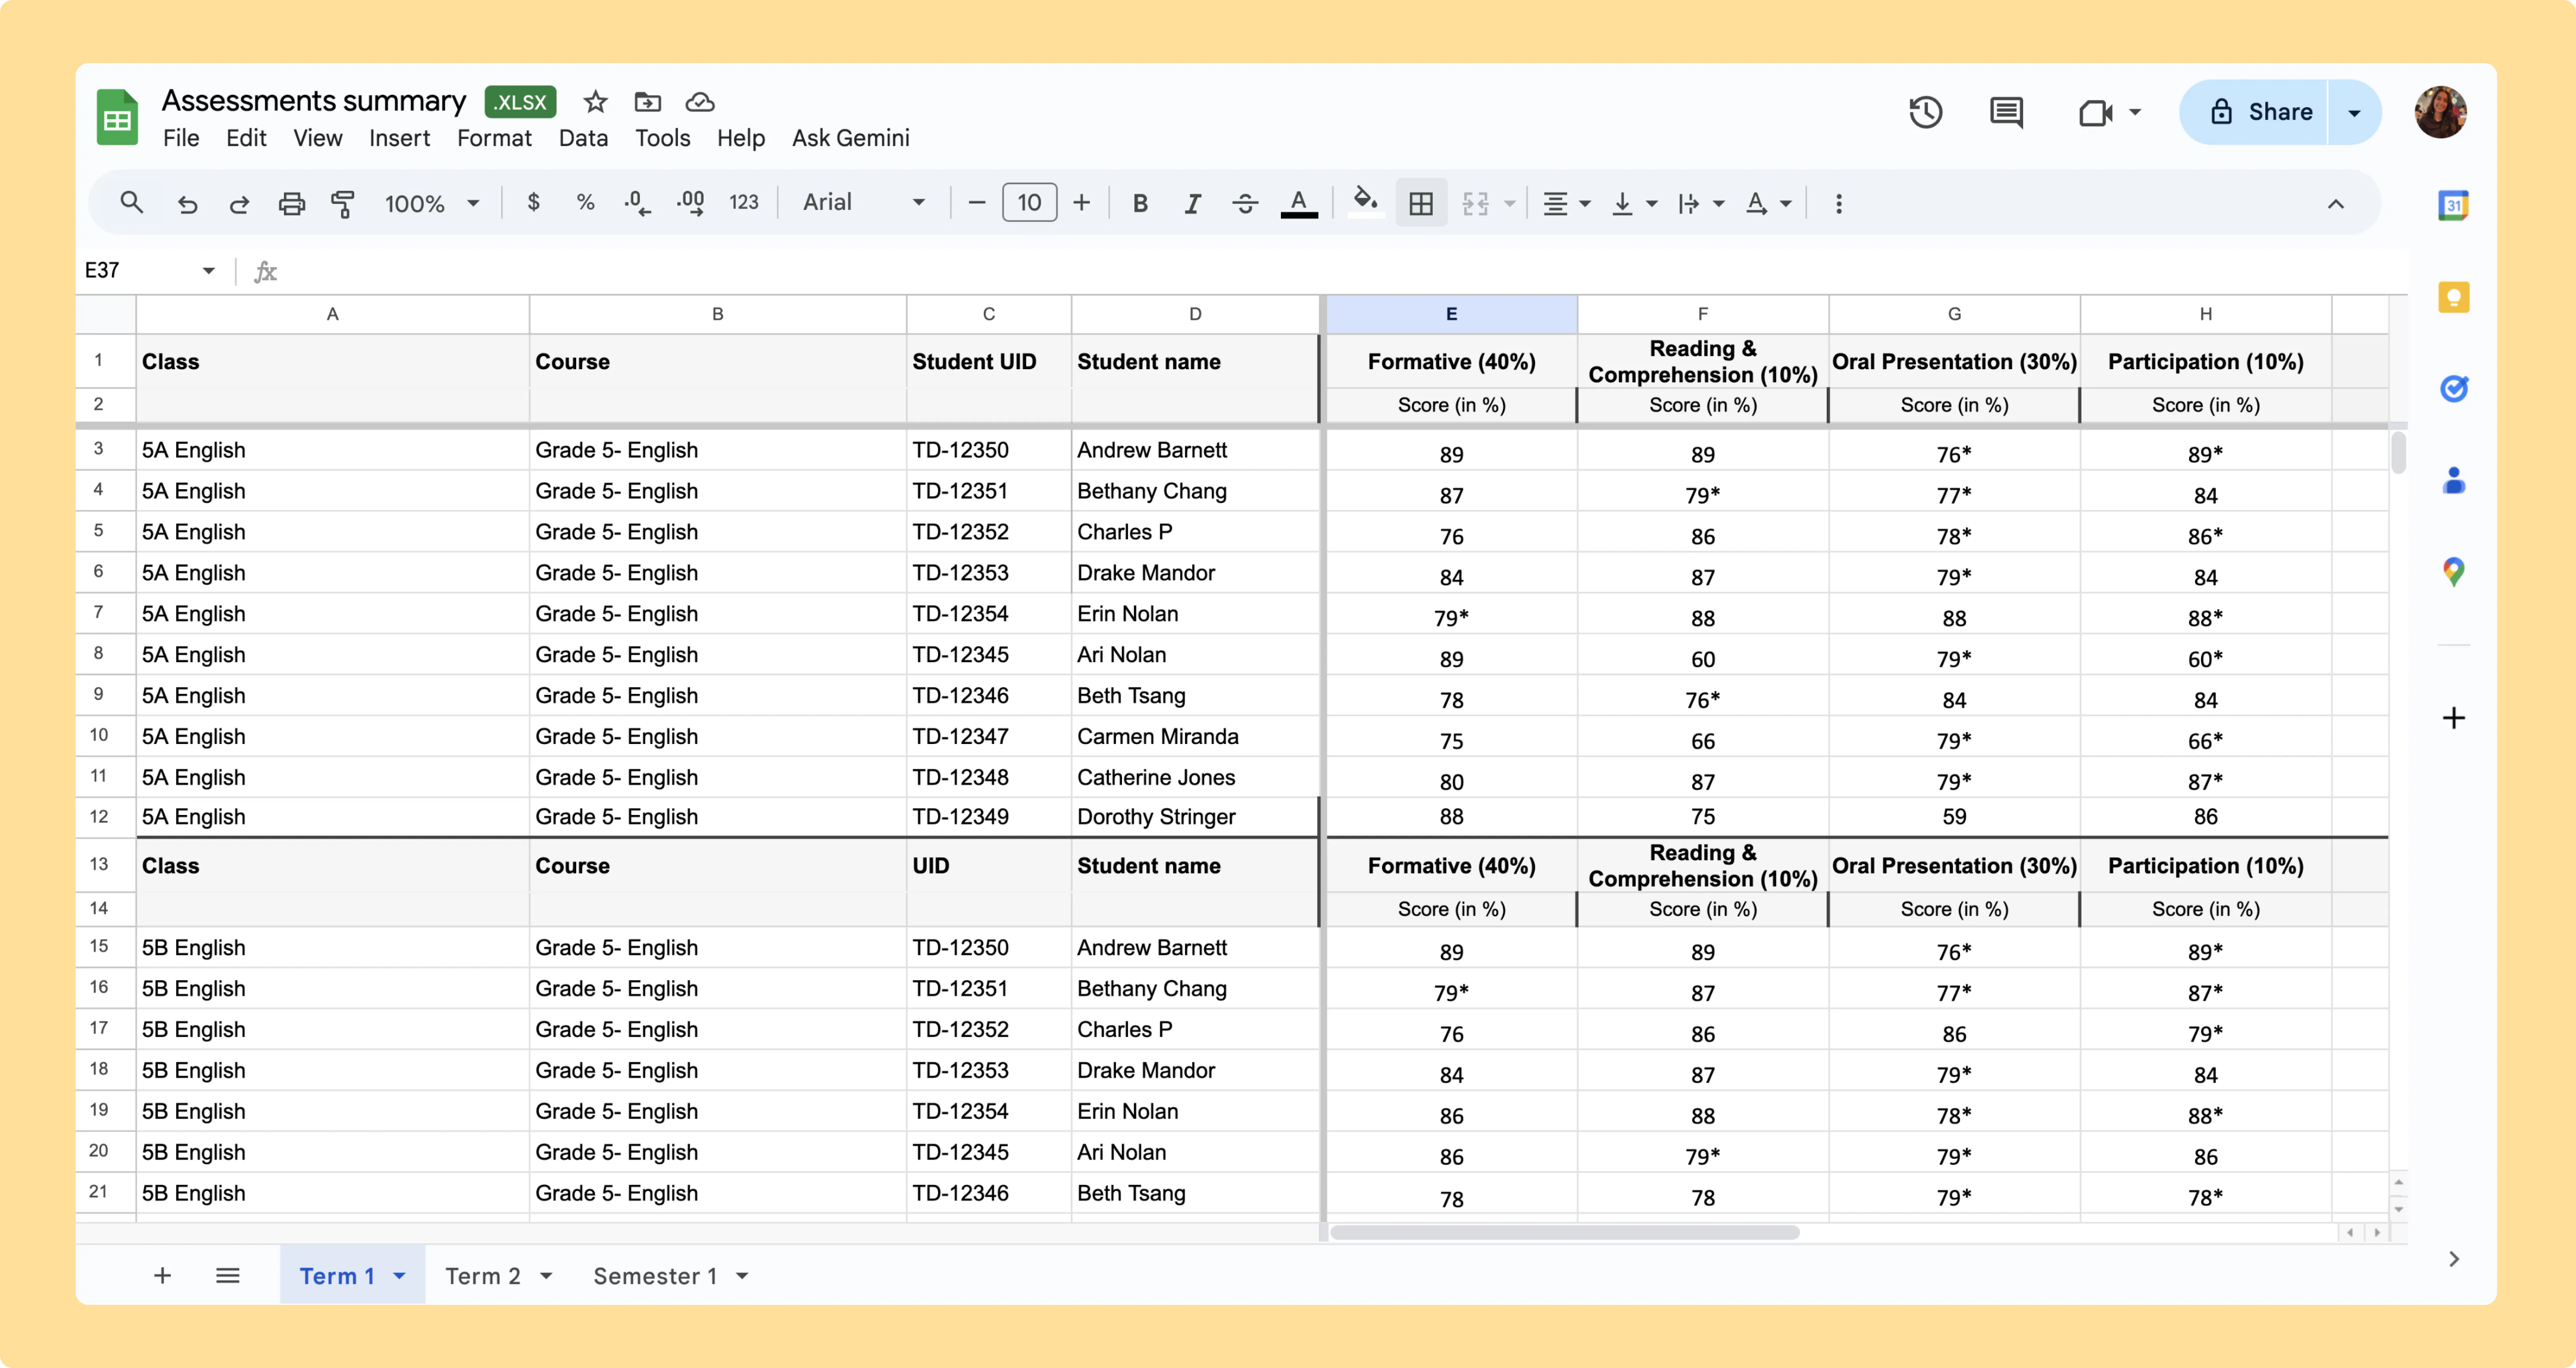2576x1368 pixels.
Task: Open Google Calendar in the side panel
Action: [x=2453, y=206]
